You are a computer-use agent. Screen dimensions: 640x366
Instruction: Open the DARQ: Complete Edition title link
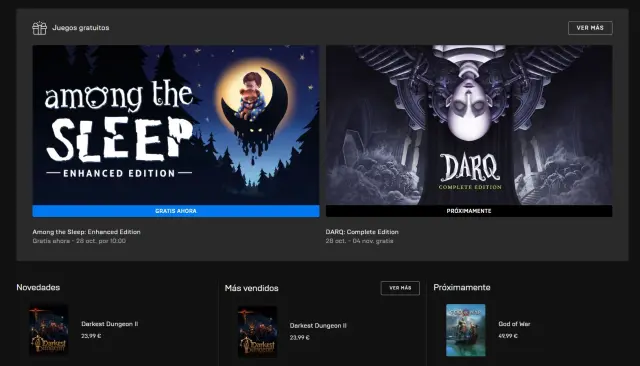362,232
